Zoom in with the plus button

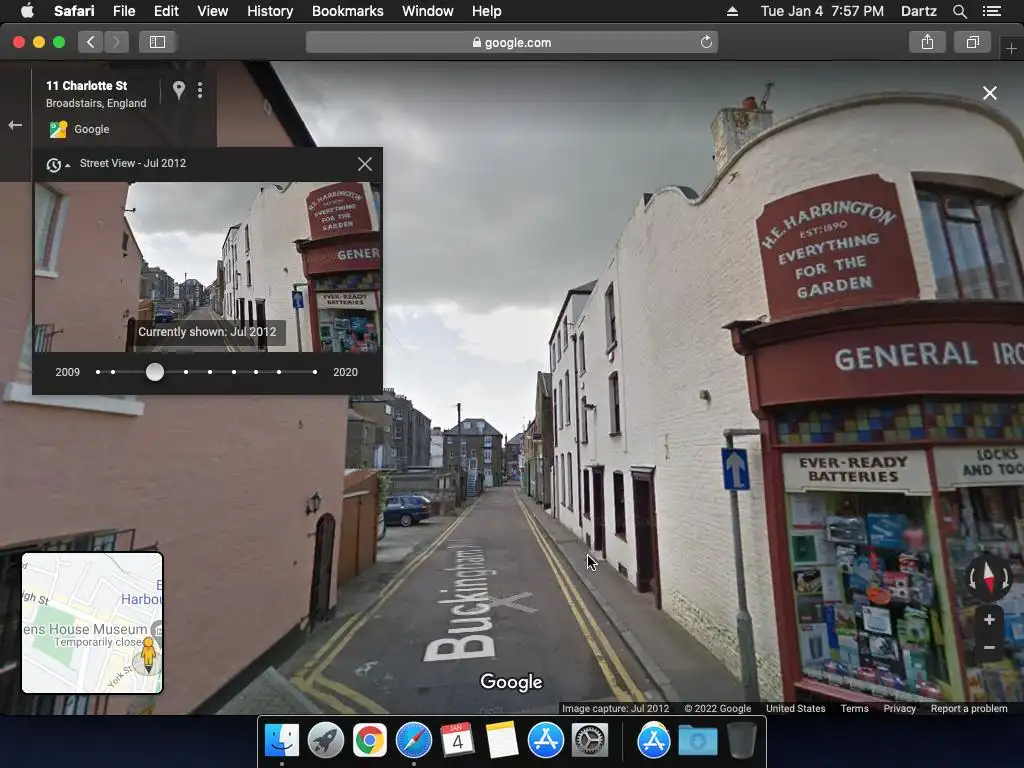pyautogui.click(x=989, y=619)
